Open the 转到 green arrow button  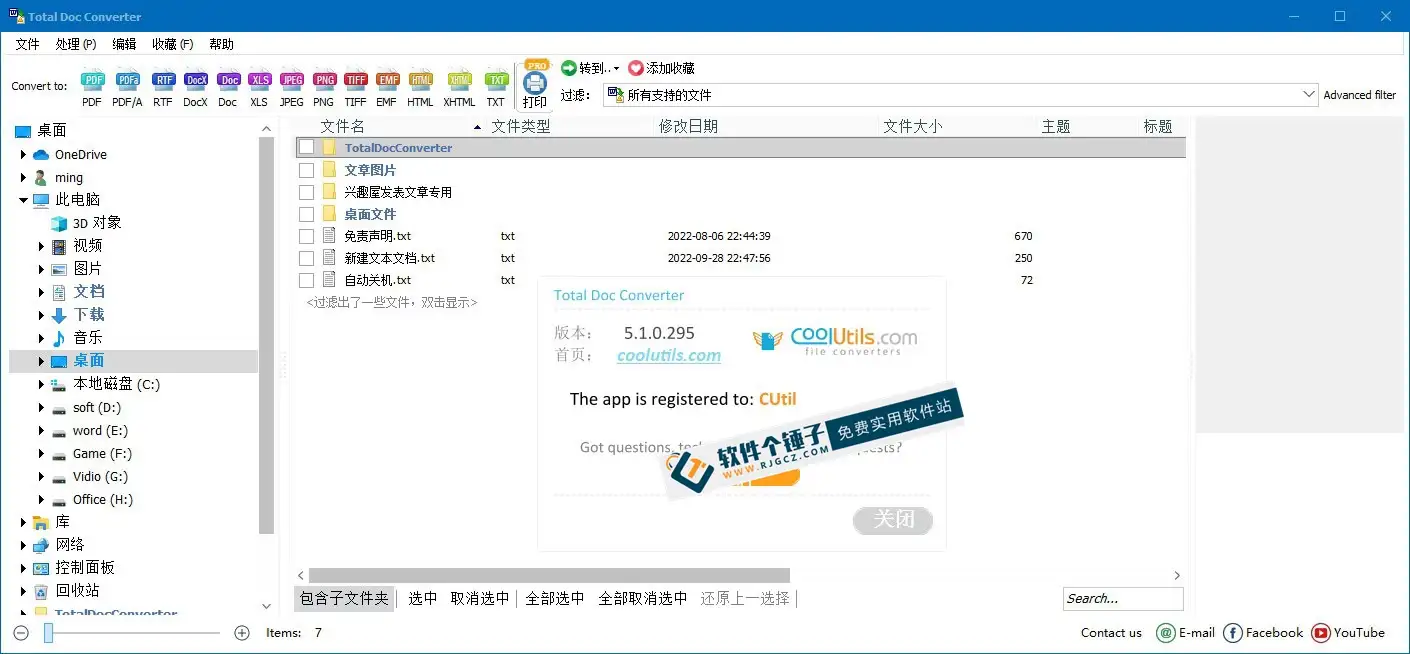point(568,68)
